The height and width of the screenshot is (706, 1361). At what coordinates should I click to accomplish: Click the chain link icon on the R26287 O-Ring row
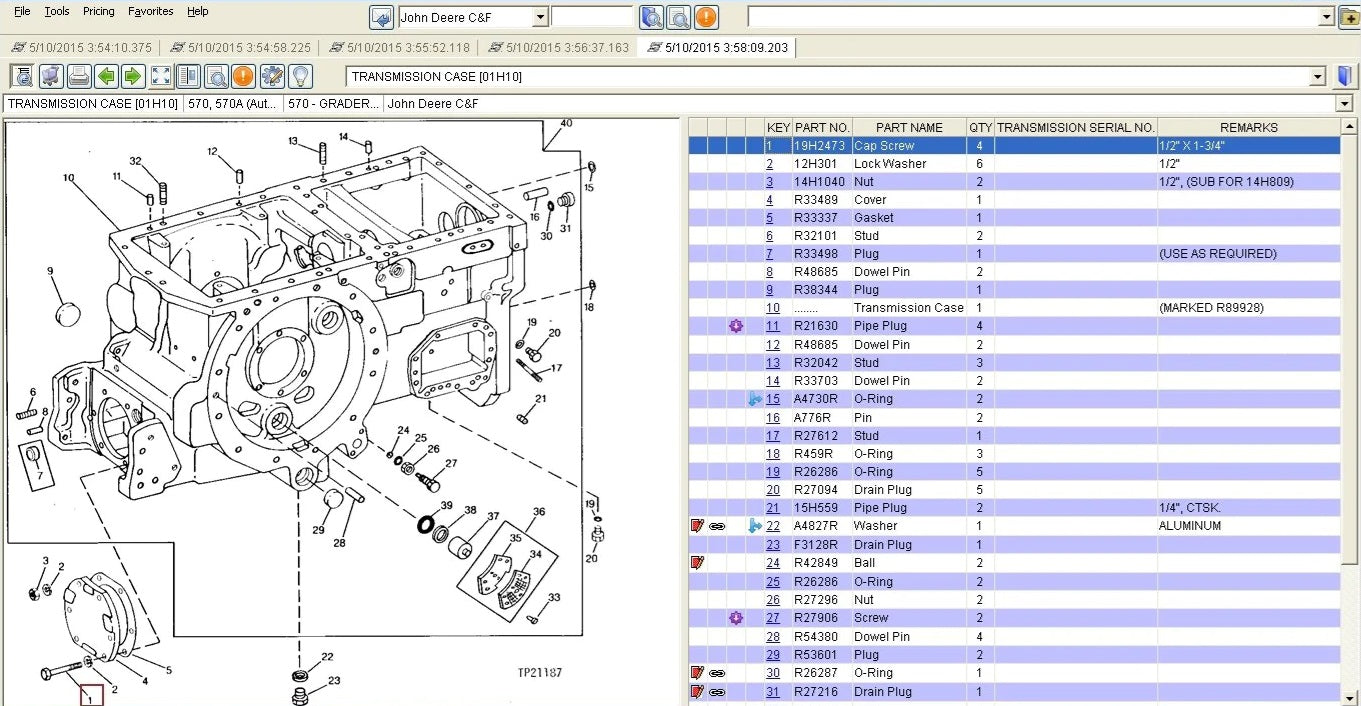(717, 673)
